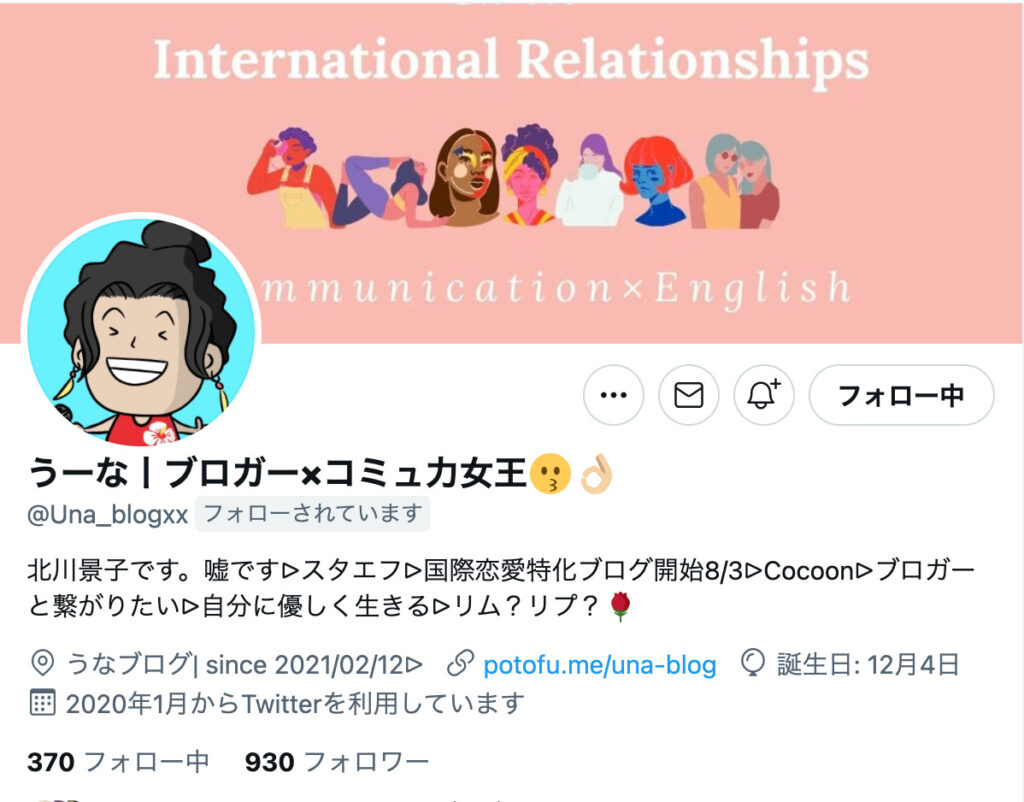Image resolution: width=1024 pixels, height=802 pixels.
Task: Select the @Una_blogxx username handle
Action: click(x=108, y=515)
